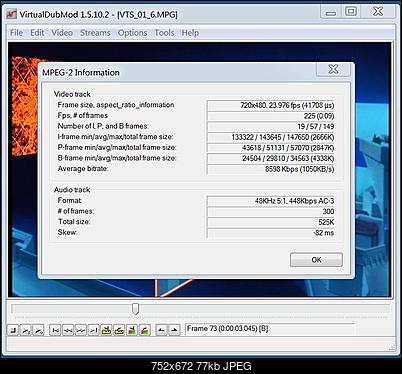The image size is (402, 374).
Task: Click the audio total size value 525K
Action: click(271, 222)
